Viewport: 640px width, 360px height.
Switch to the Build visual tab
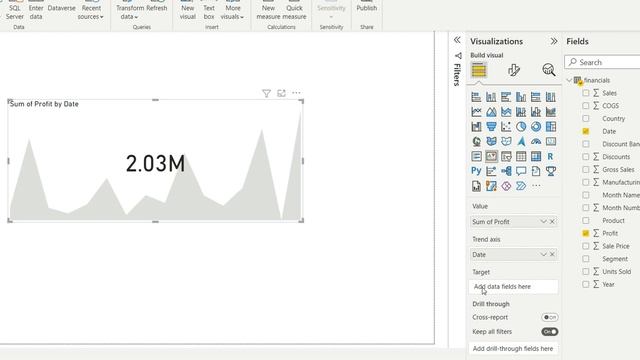(479, 70)
